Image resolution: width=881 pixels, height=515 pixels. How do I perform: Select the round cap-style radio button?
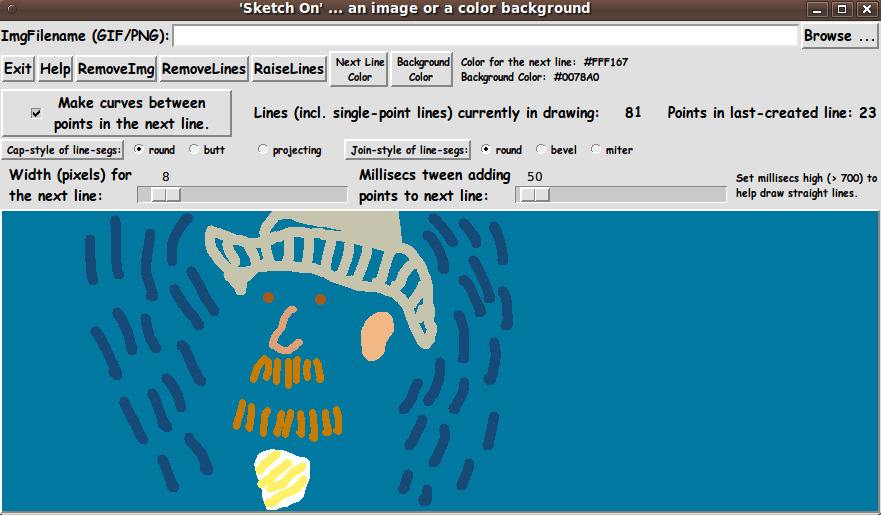[138, 149]
